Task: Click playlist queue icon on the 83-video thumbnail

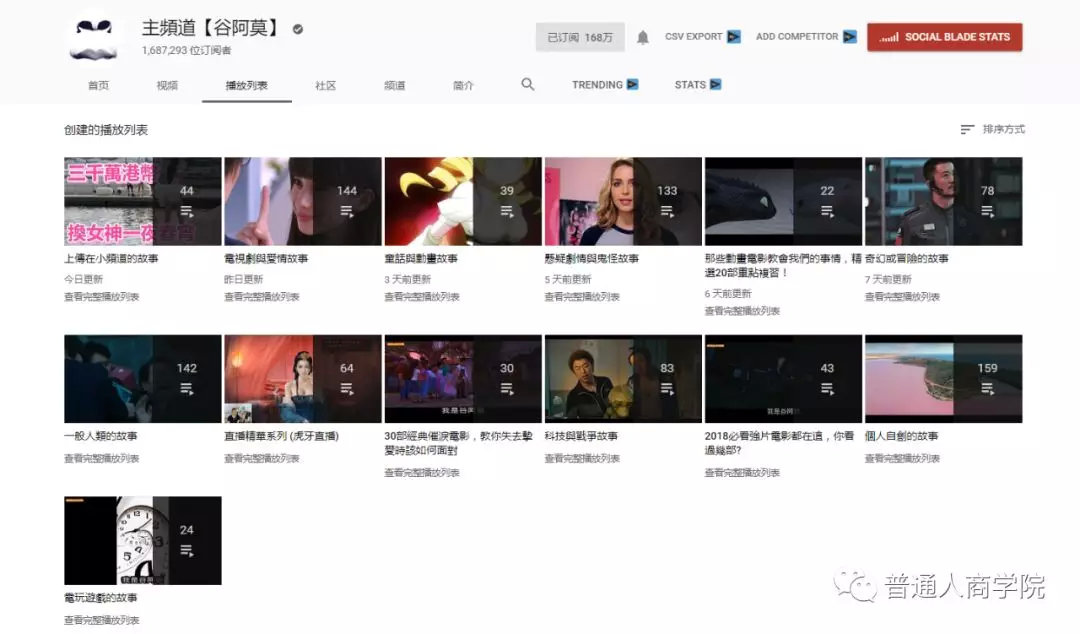Action: [667, 389]
